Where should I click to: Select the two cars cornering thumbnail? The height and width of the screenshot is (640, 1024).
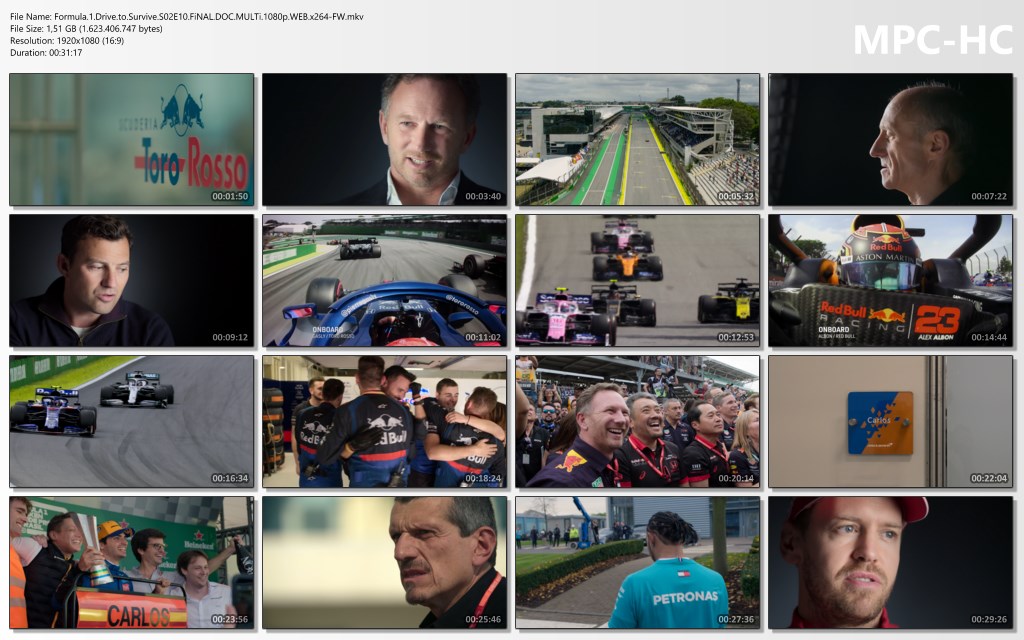tap(132, 421)
